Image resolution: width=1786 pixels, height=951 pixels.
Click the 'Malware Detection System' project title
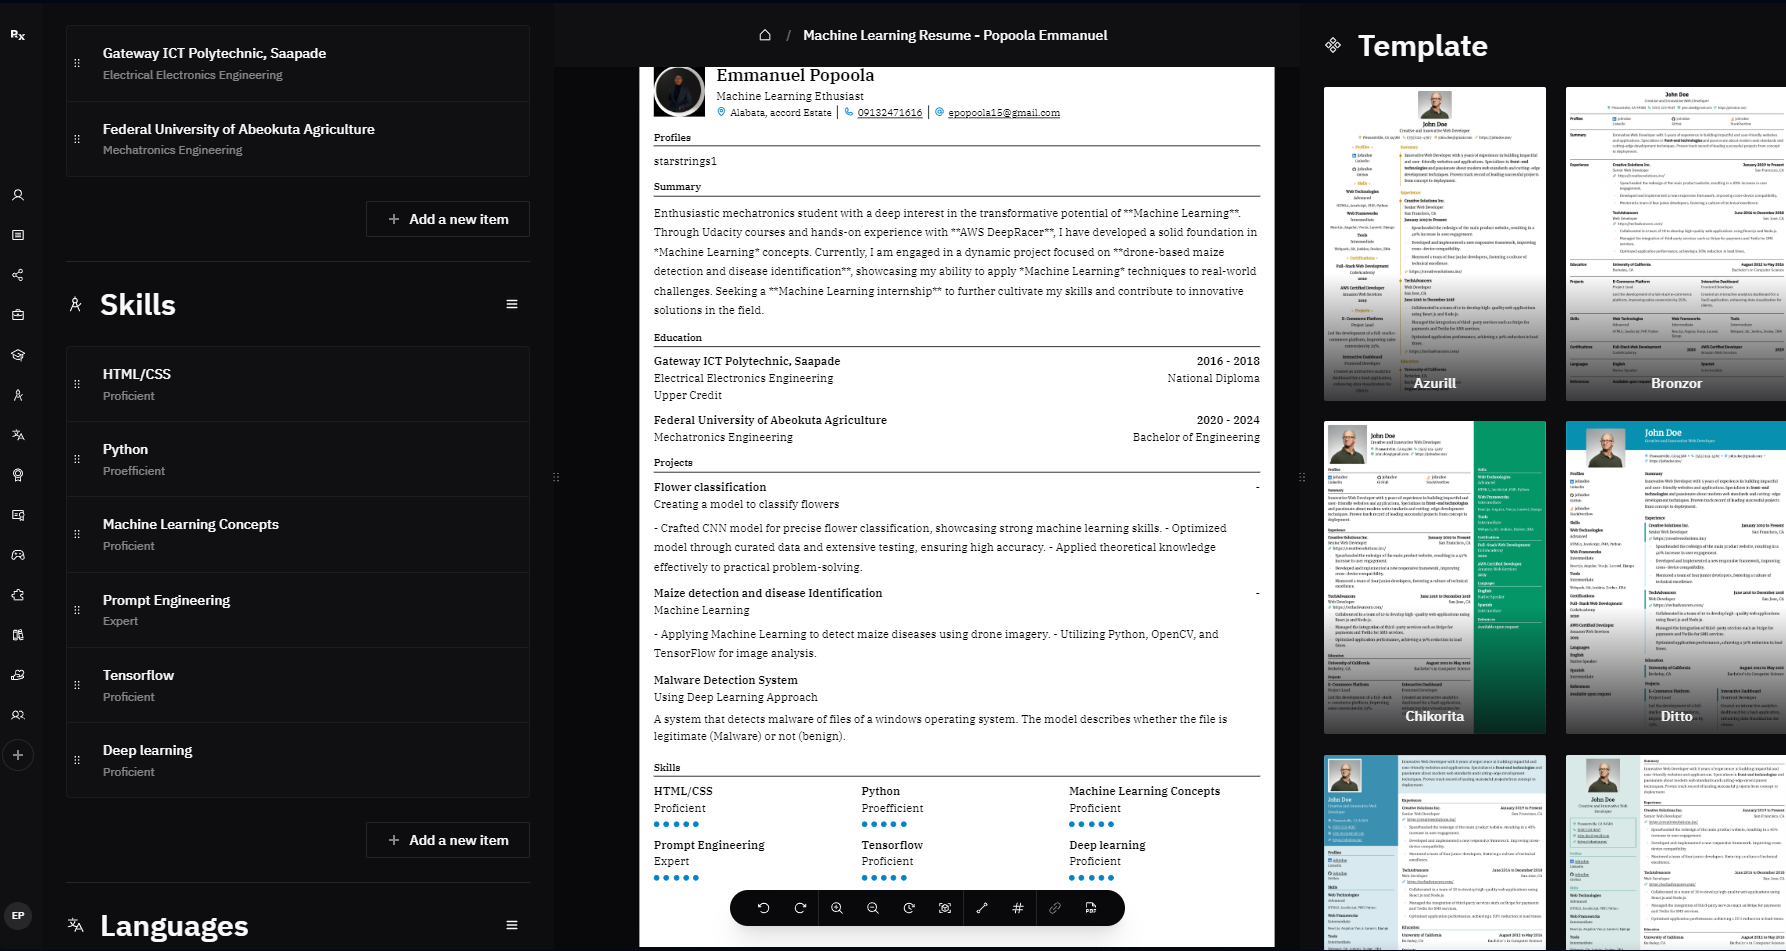coord(726,680)
